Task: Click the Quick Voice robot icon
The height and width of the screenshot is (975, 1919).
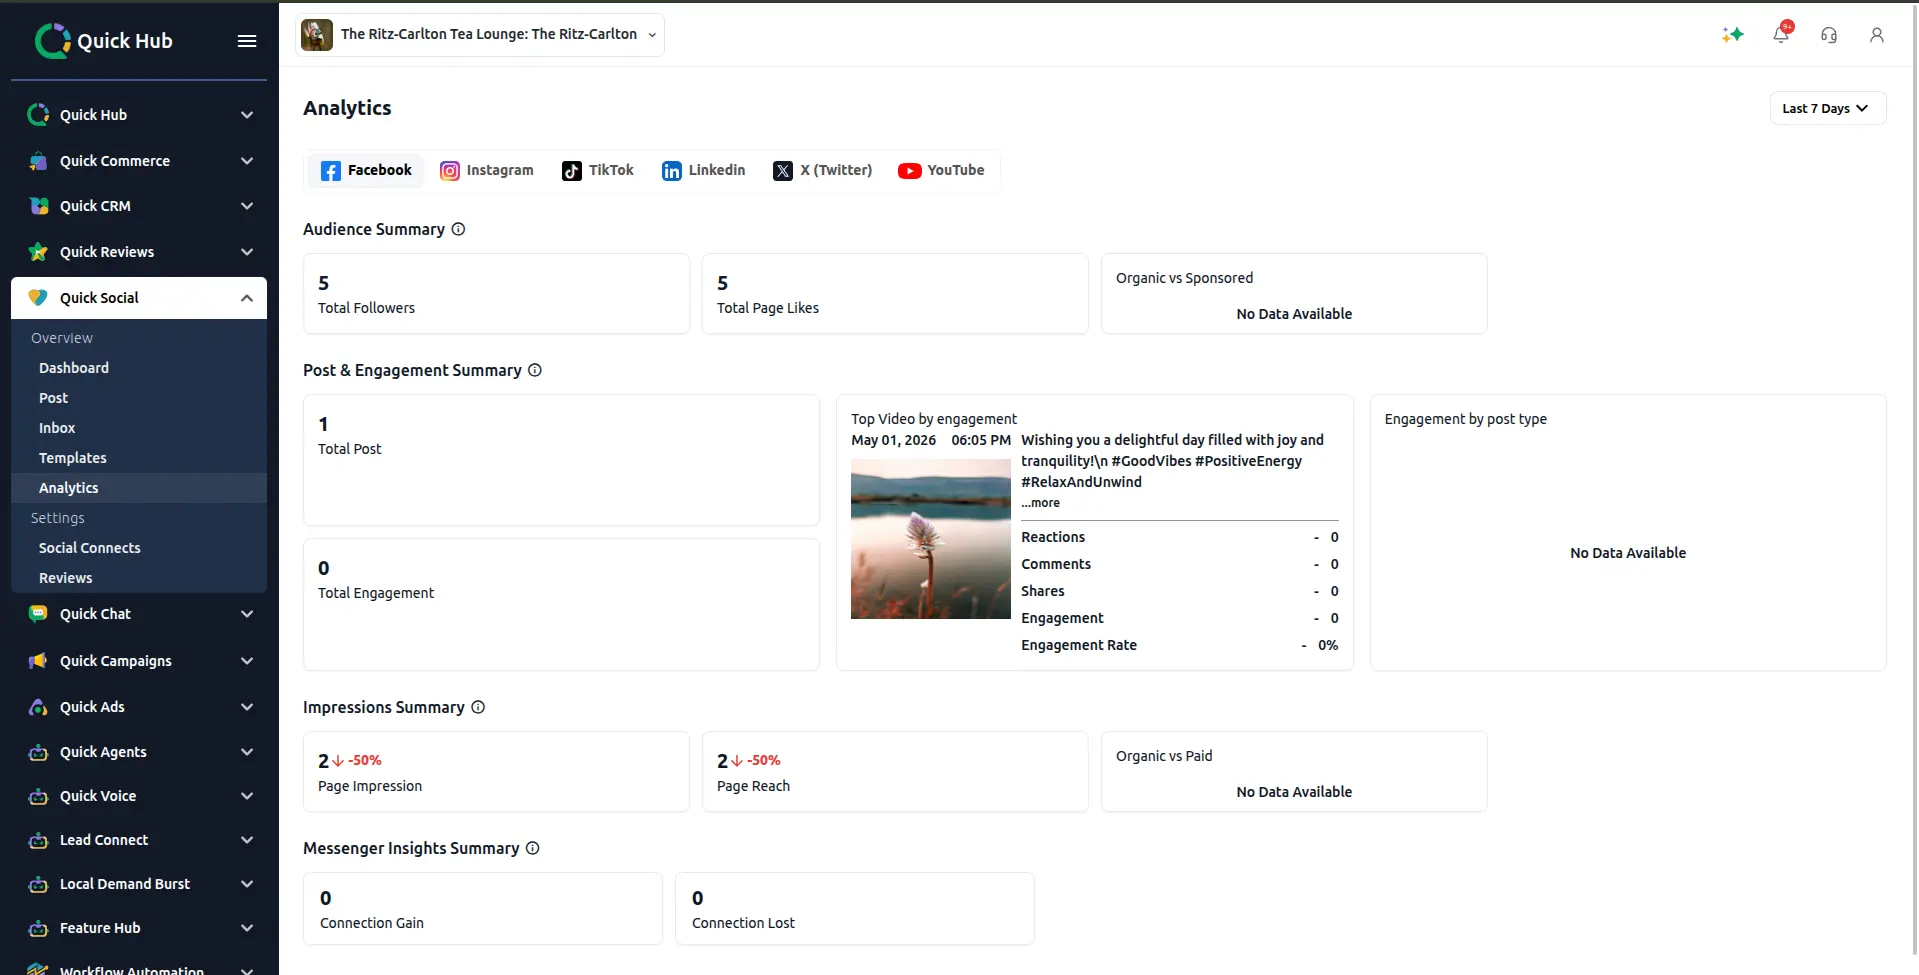Action: (x=38, y=796)
